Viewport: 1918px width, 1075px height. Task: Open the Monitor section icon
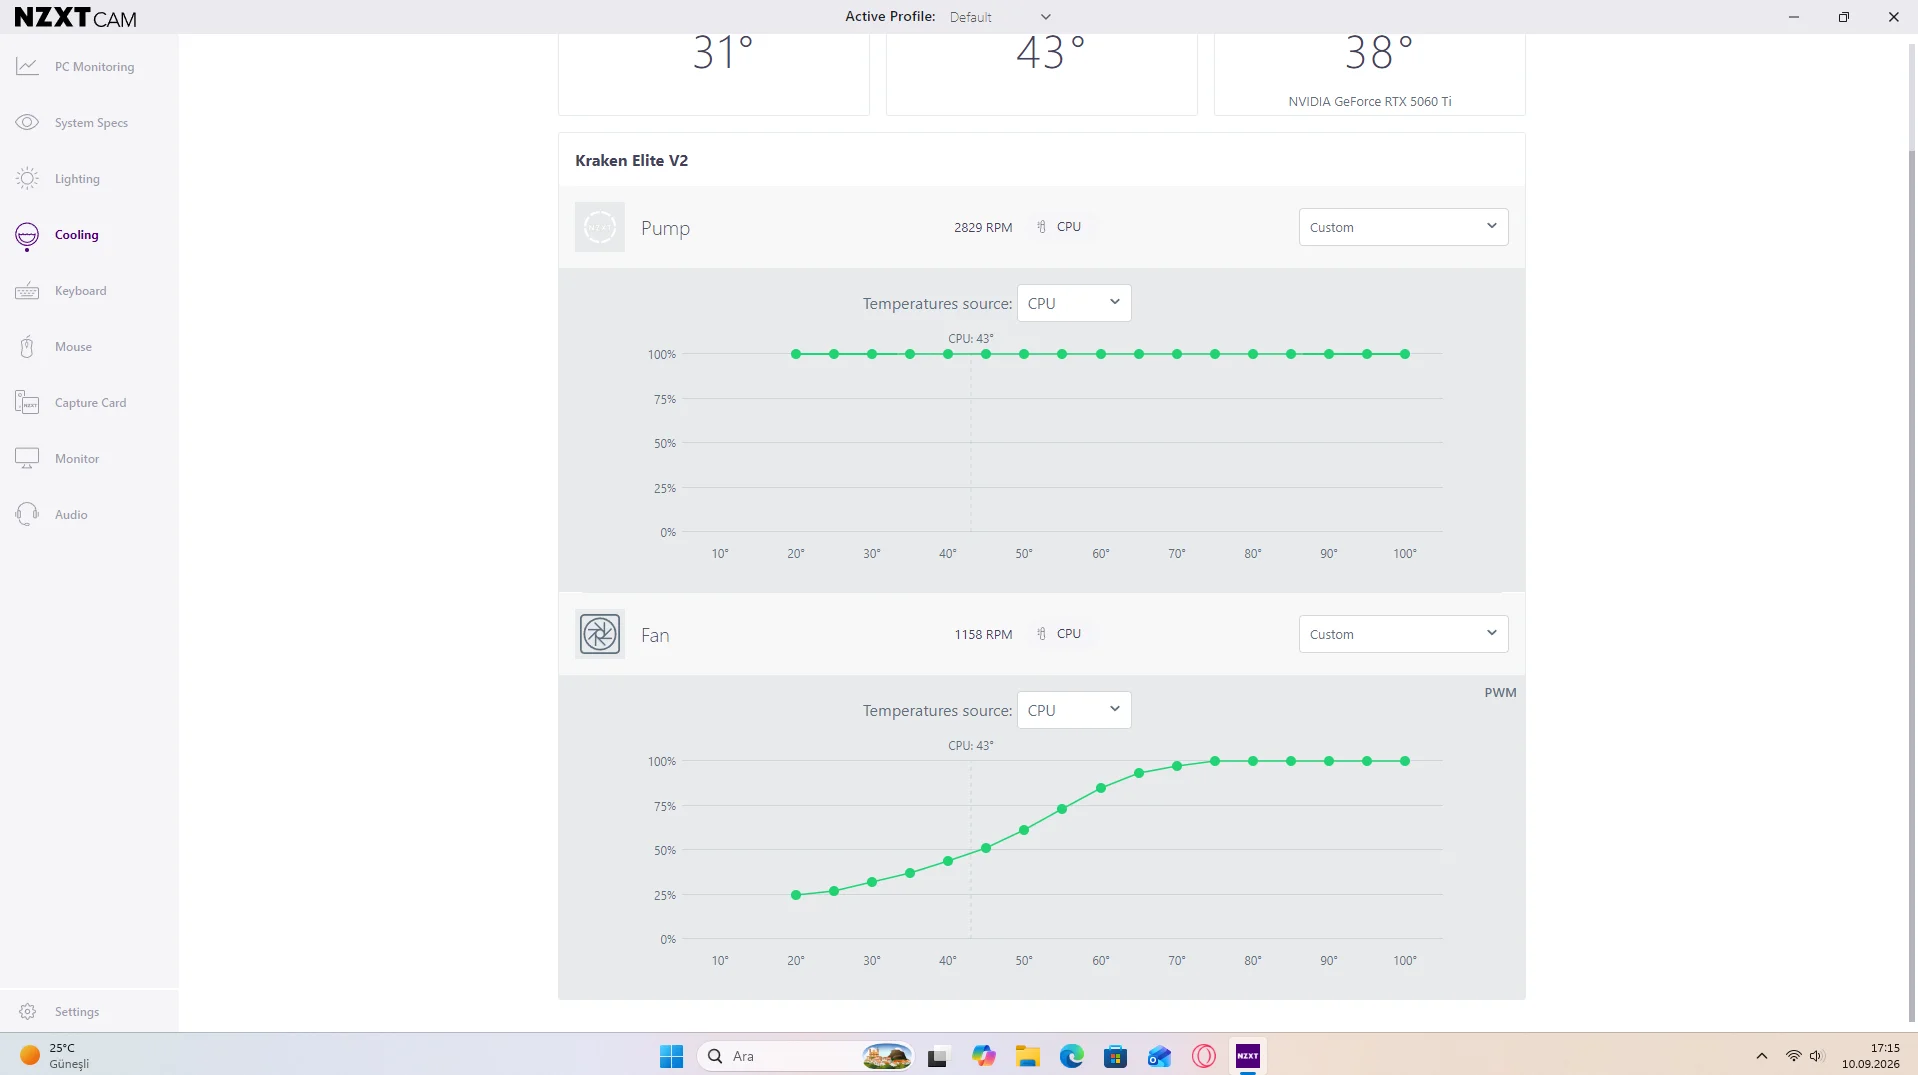[27, 458]
